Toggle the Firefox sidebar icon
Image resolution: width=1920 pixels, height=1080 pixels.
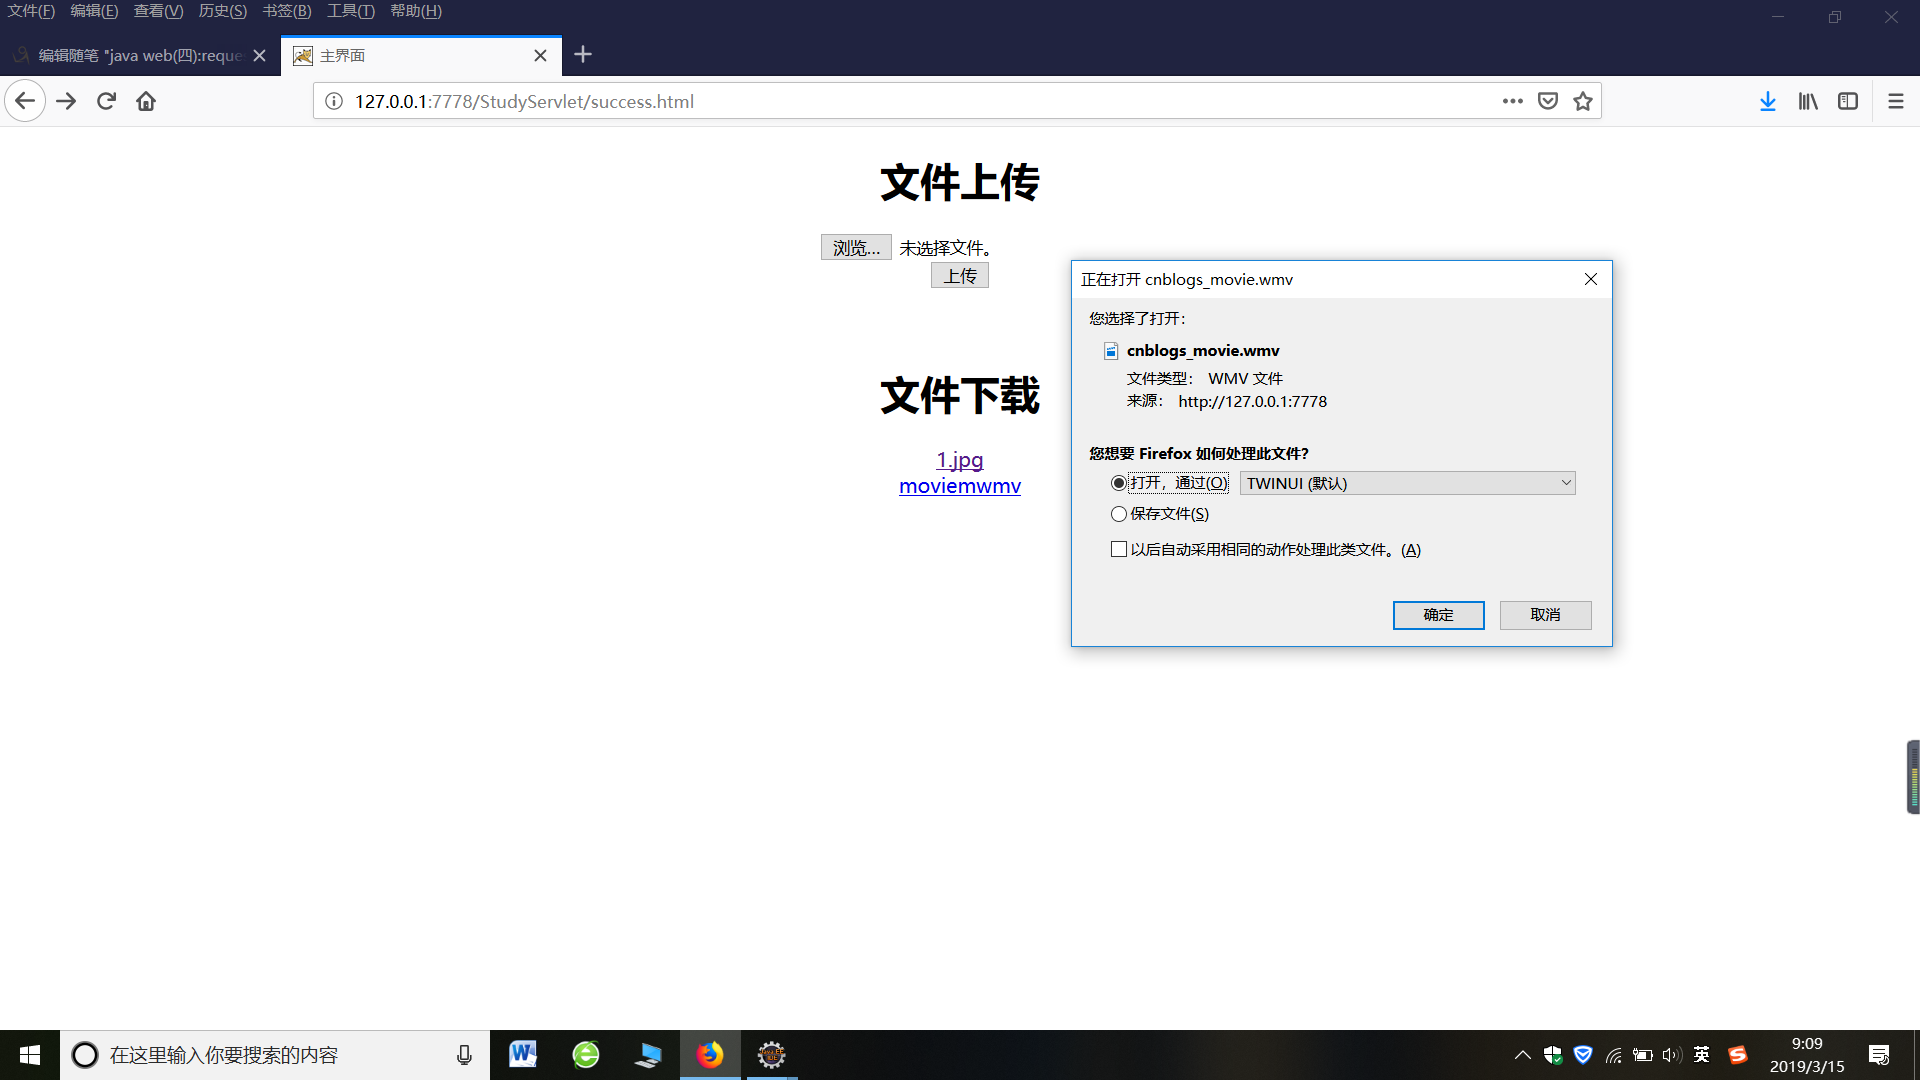coord(1848,101)
